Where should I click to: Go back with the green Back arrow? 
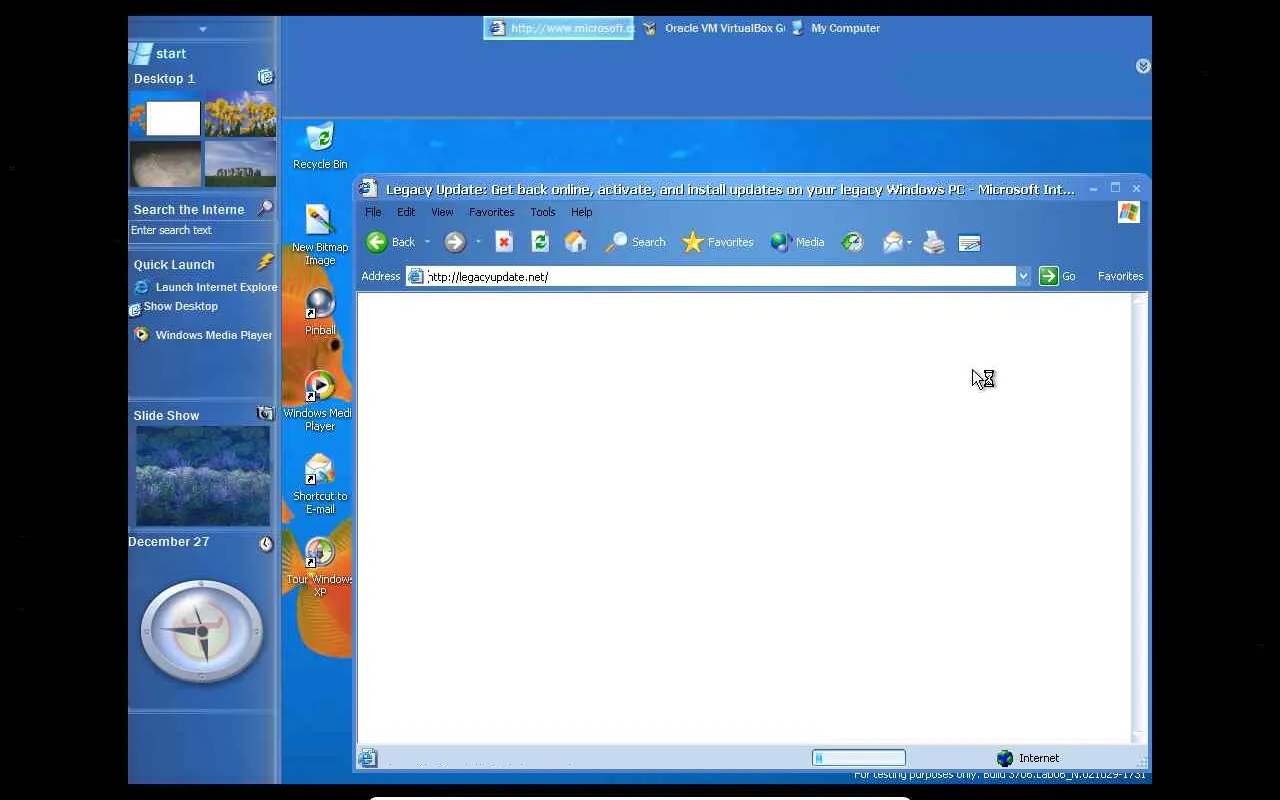click(x=391, y=242)
